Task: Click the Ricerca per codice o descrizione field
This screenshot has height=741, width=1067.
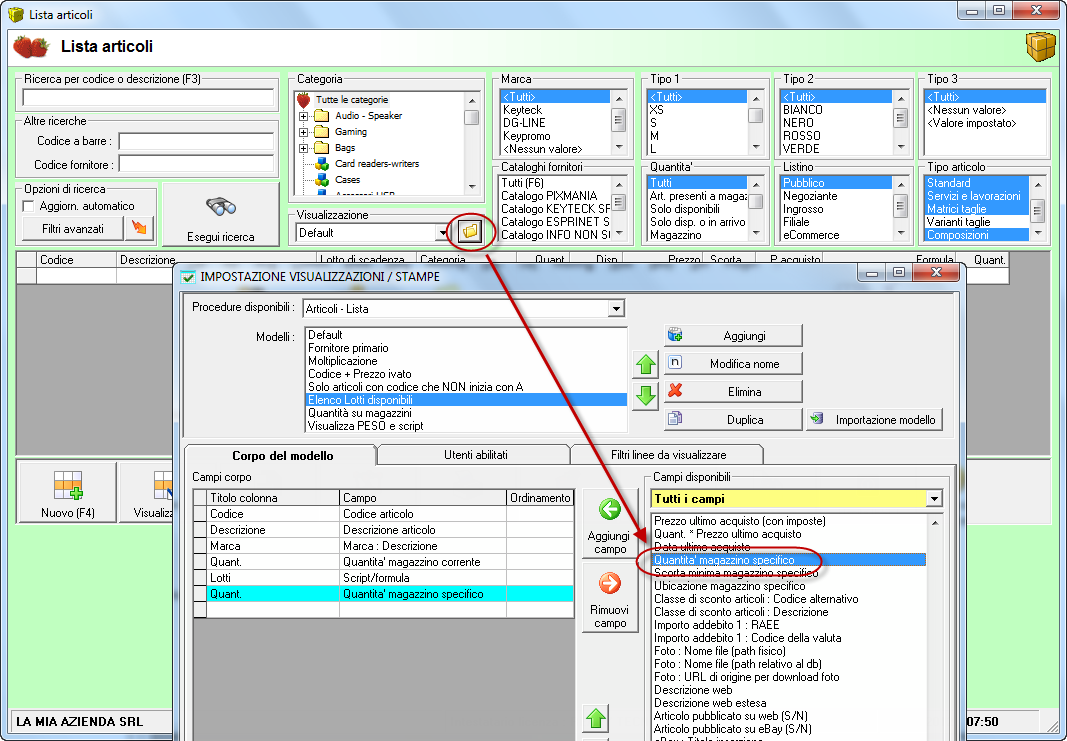Action: point(148,98)
